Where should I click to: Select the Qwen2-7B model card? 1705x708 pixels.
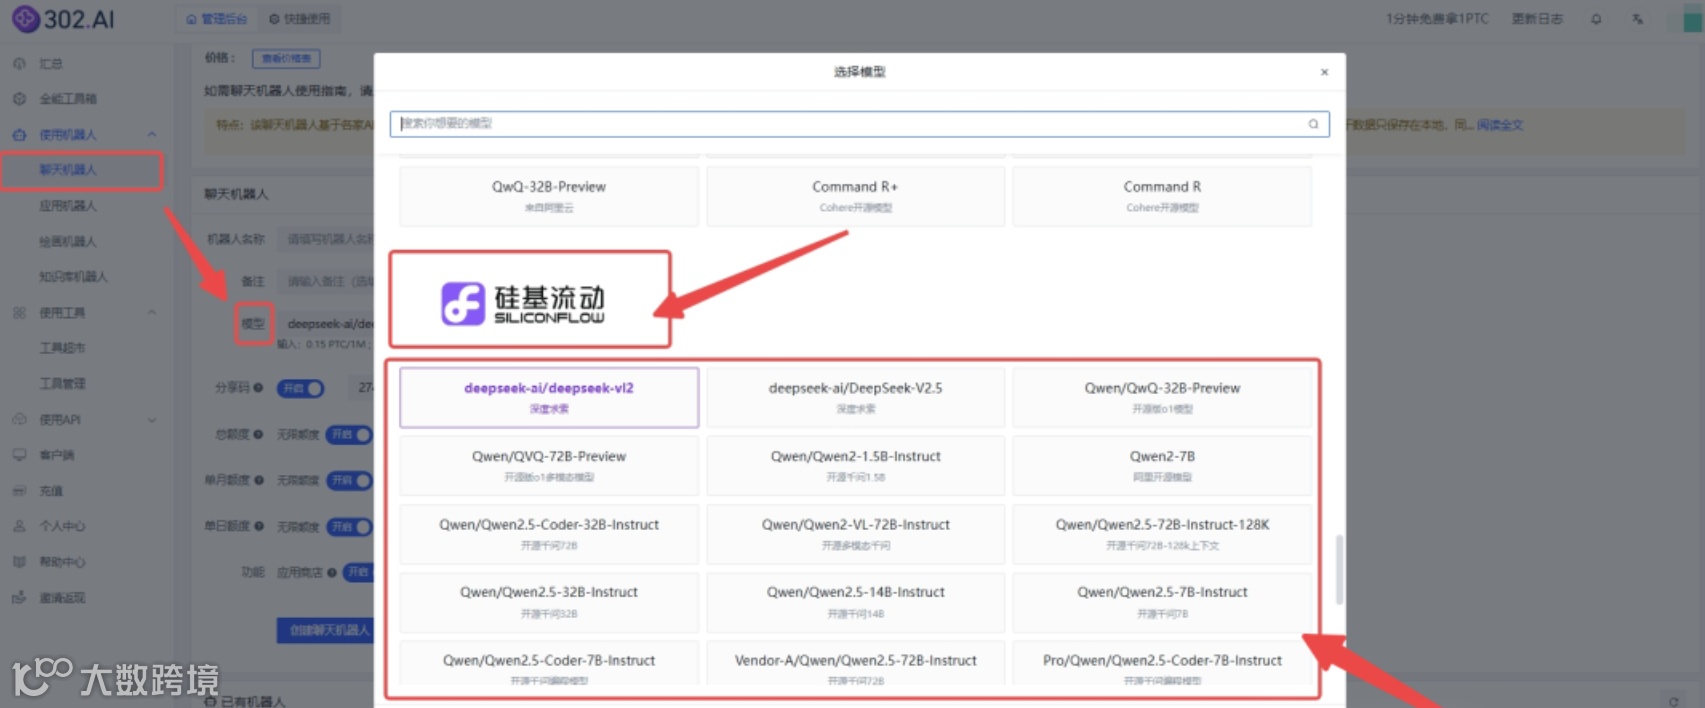tap(1162, 466)
